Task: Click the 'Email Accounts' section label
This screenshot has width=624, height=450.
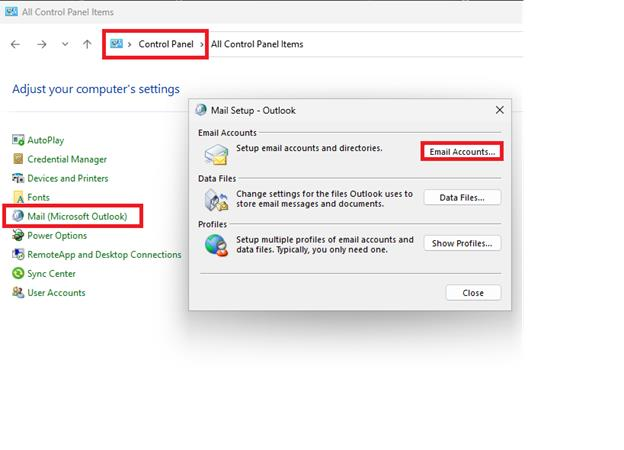Action: pos(227,133)
